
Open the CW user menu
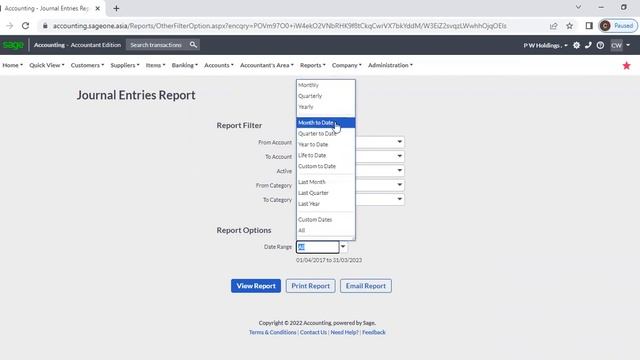tap(620, 45)
